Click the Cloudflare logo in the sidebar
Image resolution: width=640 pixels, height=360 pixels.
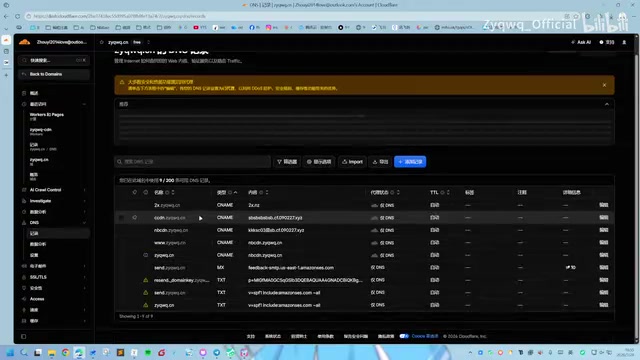(x=24, y=42)
